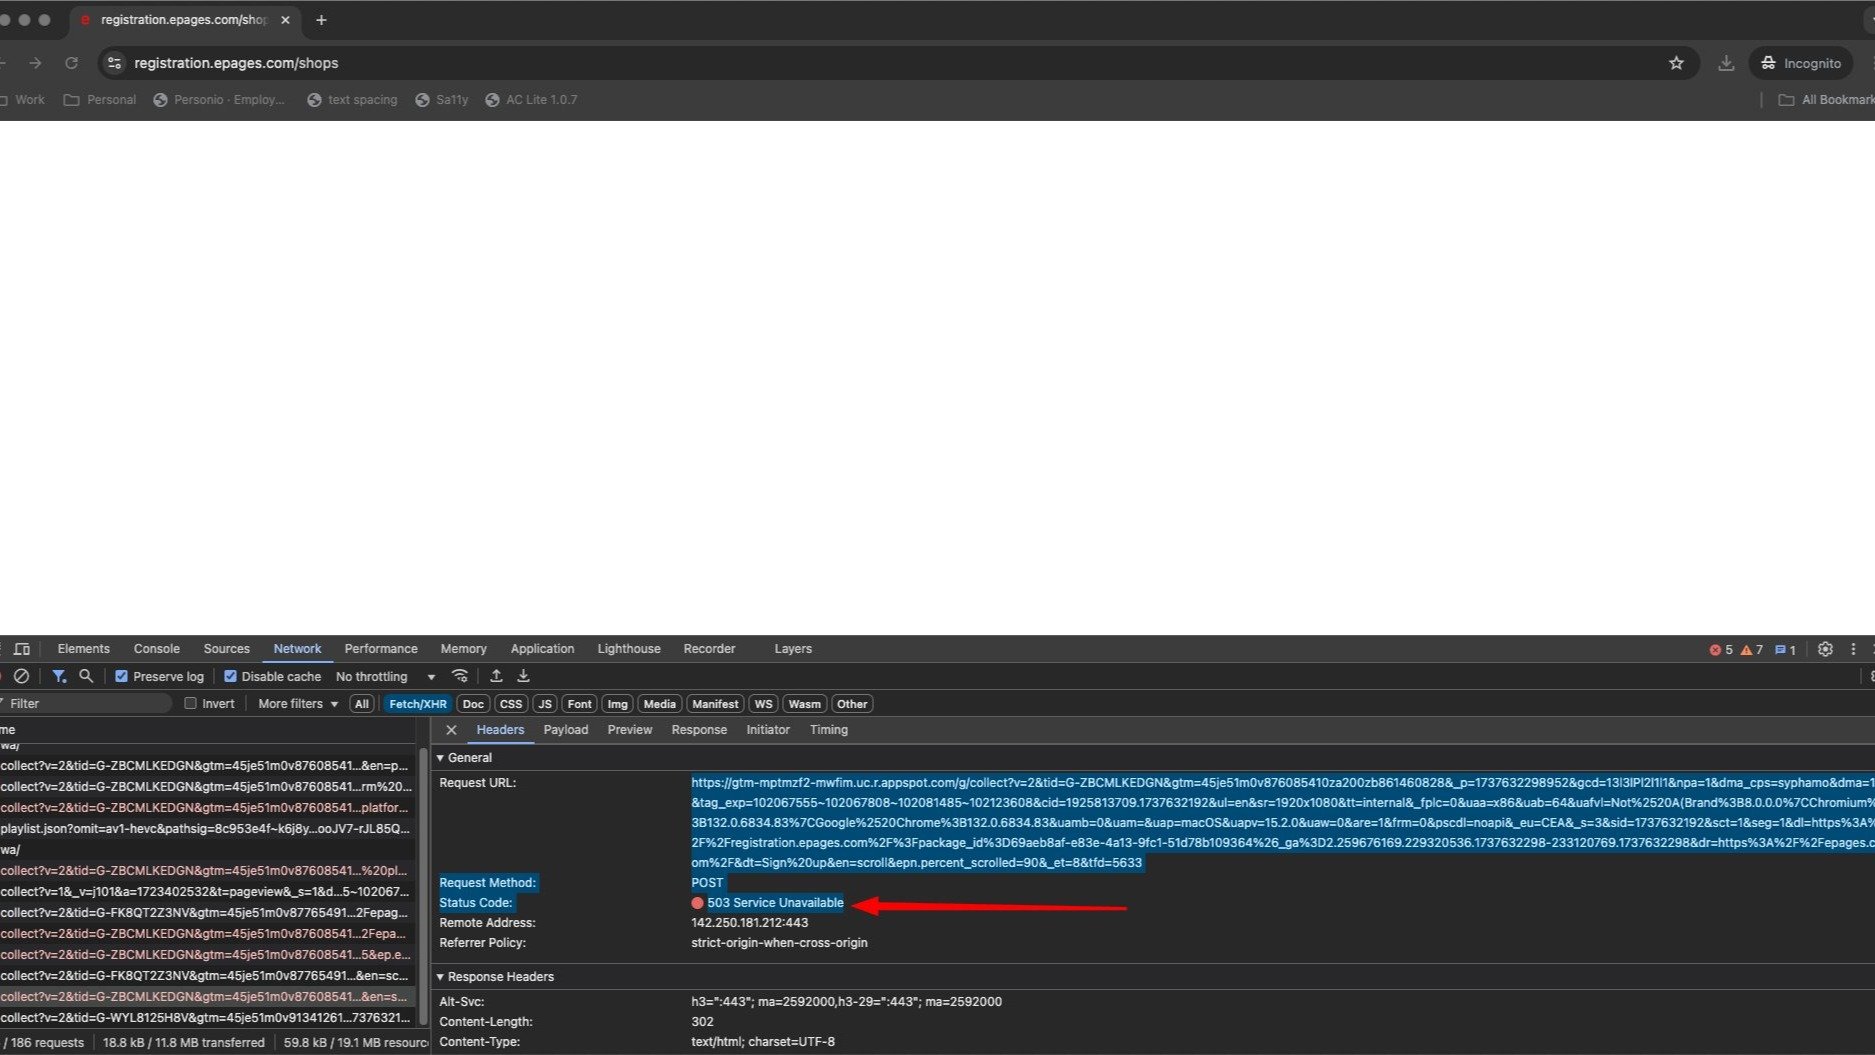
Task: Toggle the network filter funnel icon
Action: (x=59, y=677)
